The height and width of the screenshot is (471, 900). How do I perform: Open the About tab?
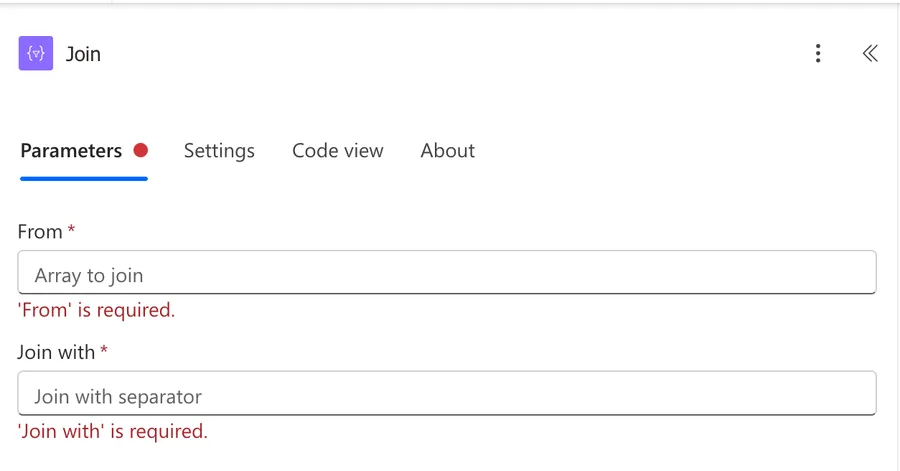(x=448, y=150)
